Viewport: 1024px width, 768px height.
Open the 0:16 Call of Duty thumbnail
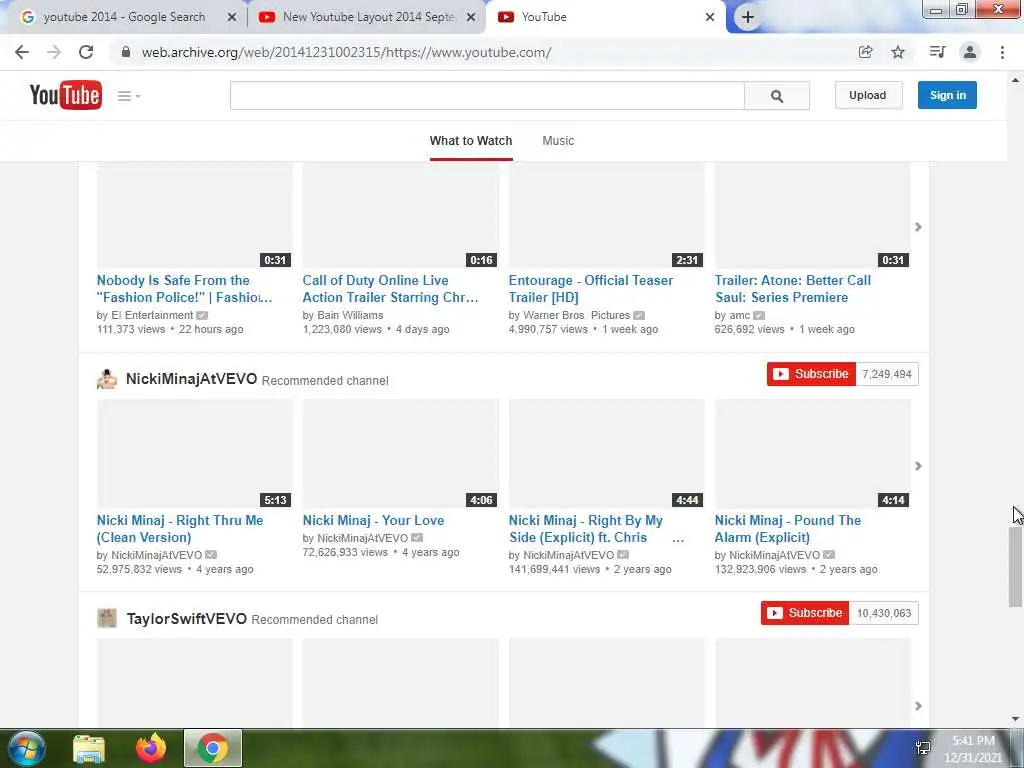point(400,215)
